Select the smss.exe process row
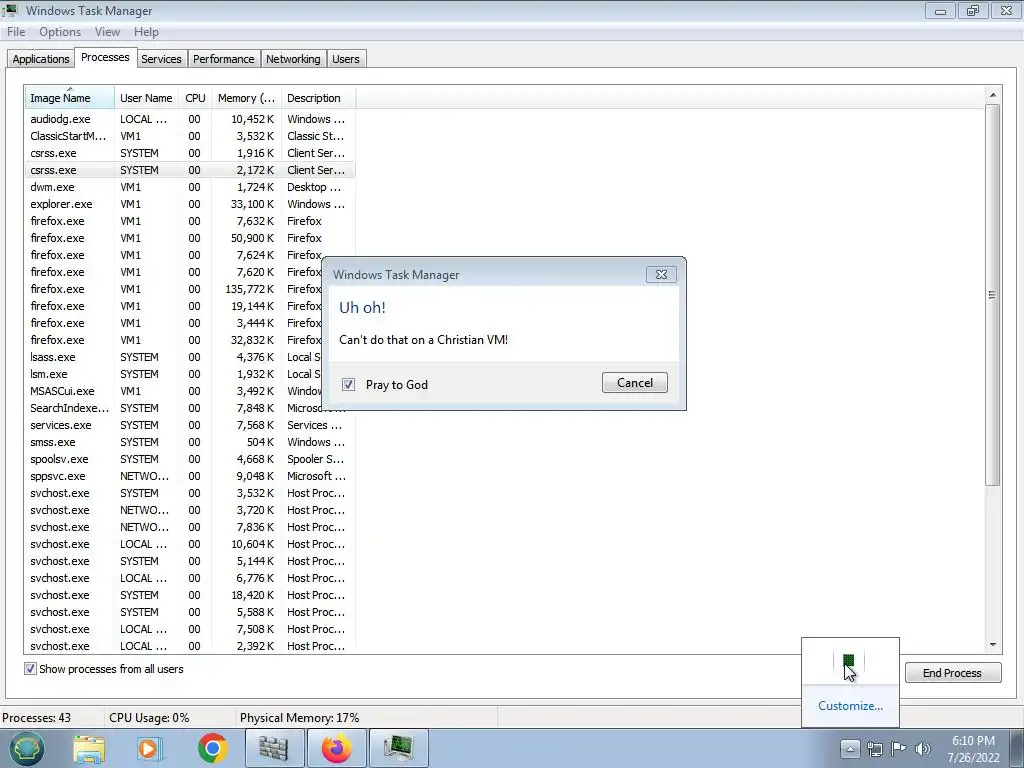Screen dimensions: 1024x768 tap(190, 441)
